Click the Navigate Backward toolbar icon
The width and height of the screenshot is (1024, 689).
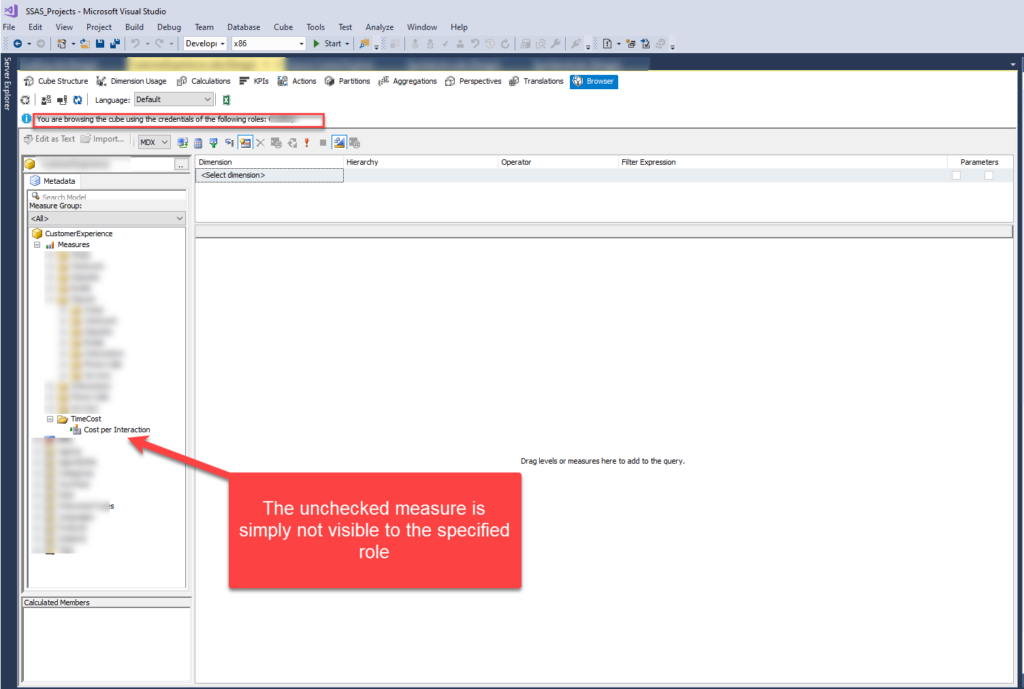18,44
